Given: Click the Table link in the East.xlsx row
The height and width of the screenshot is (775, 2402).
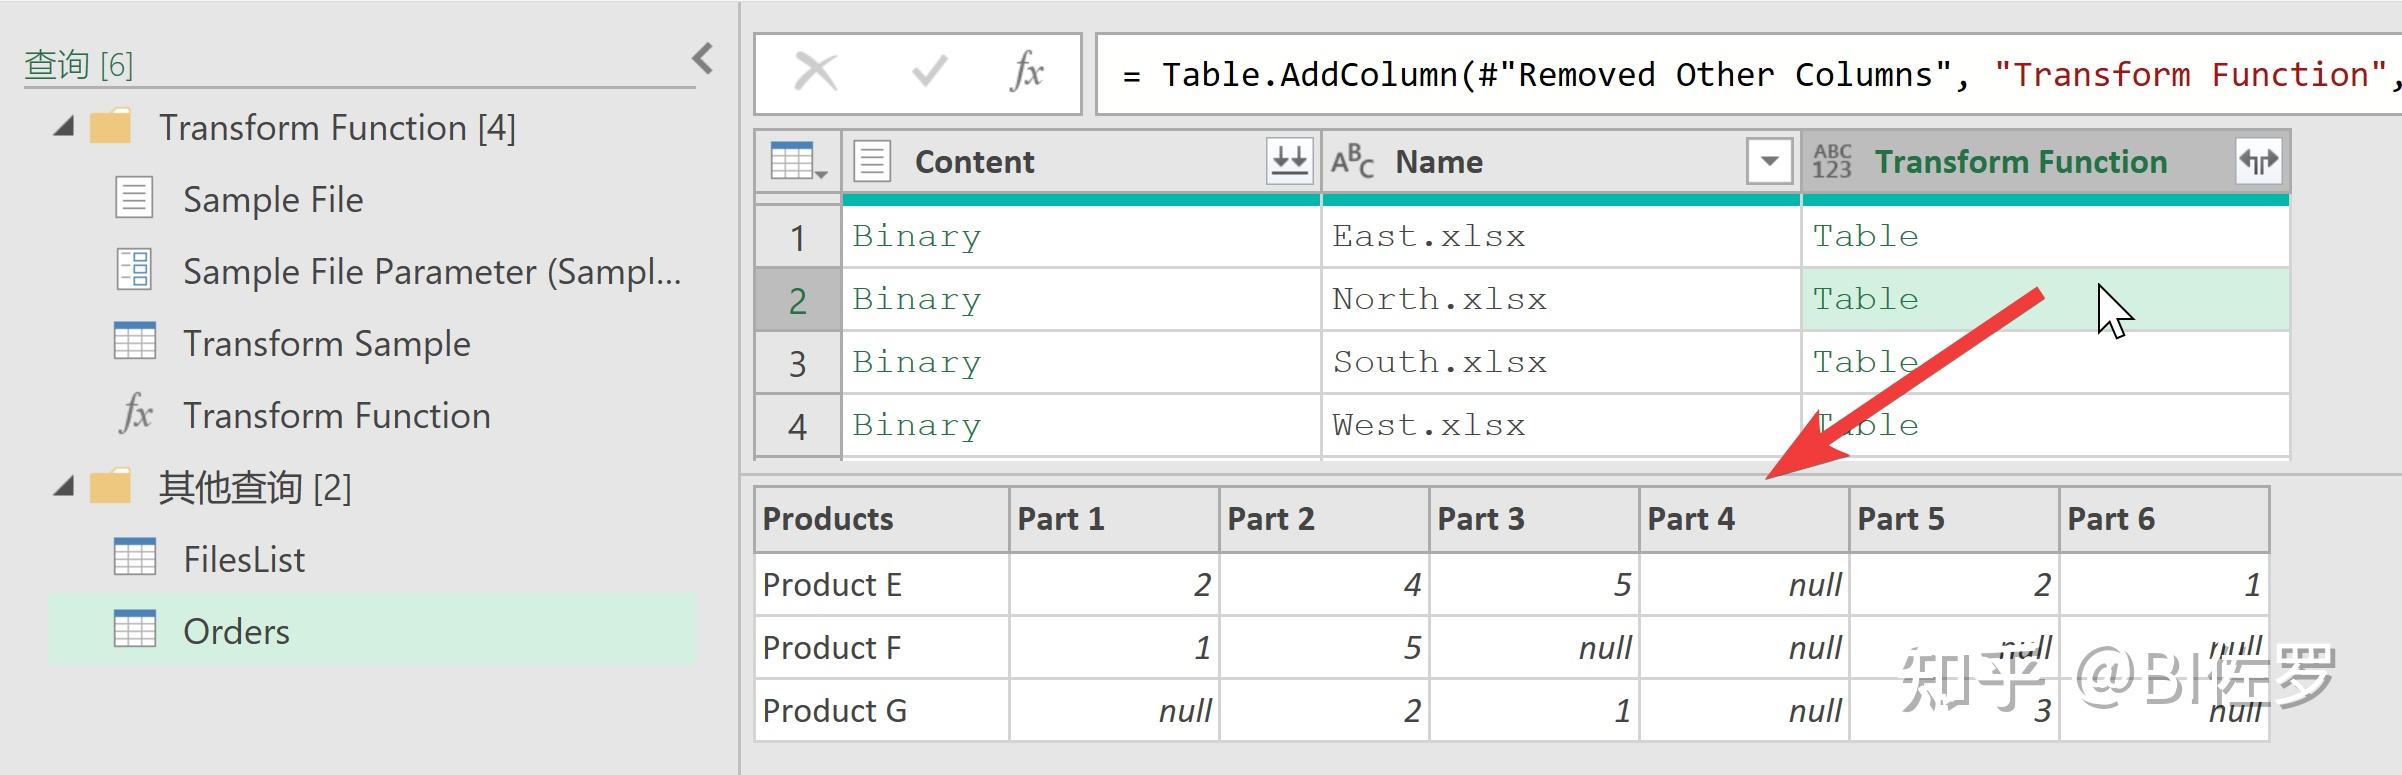Looking at the screenshot, I should (1865, 237).
